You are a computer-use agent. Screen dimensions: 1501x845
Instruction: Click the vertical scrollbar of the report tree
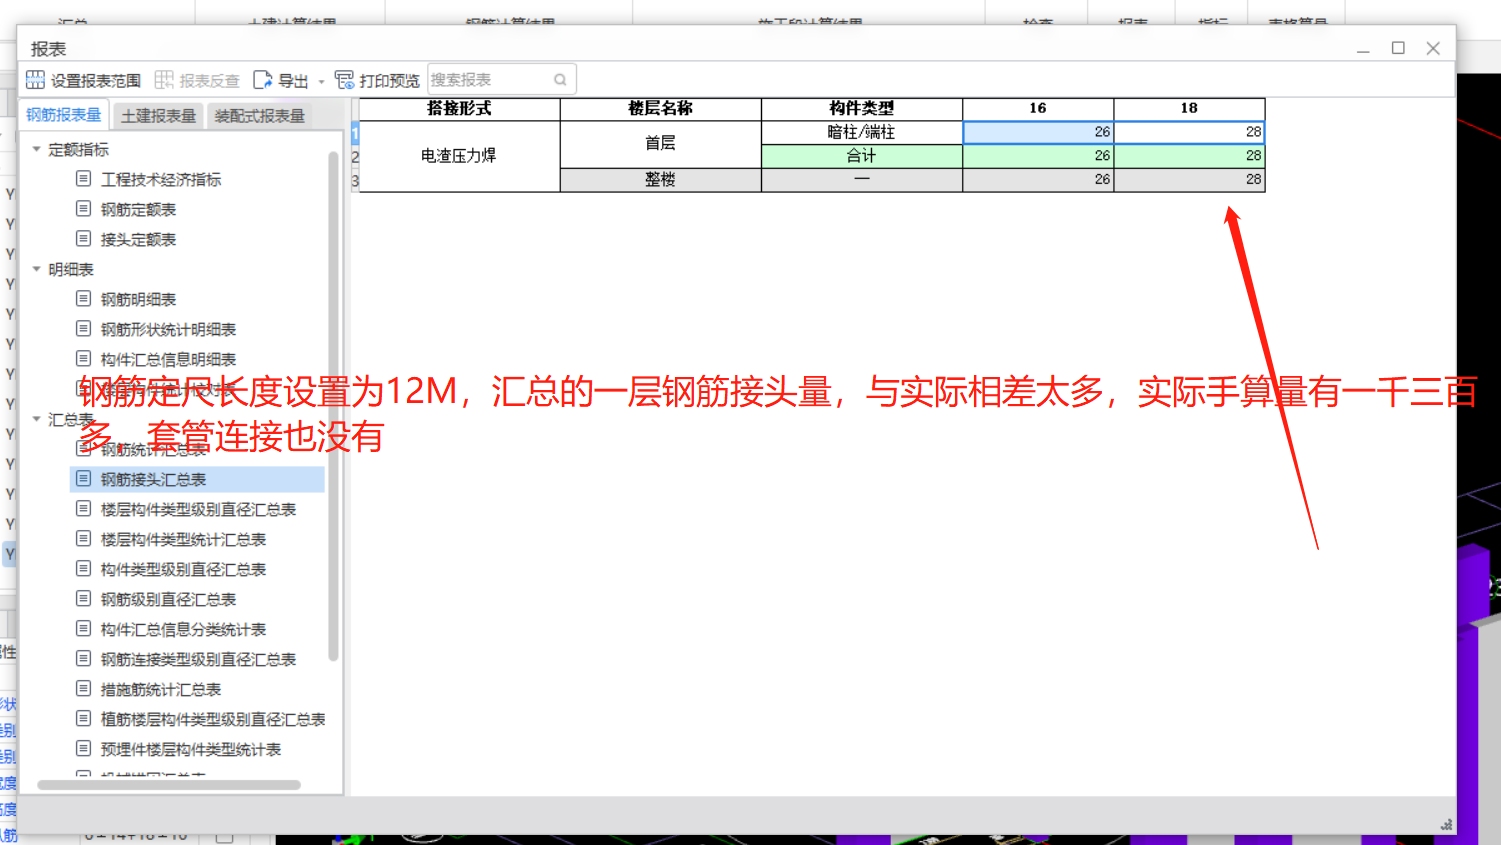(333, 405)
